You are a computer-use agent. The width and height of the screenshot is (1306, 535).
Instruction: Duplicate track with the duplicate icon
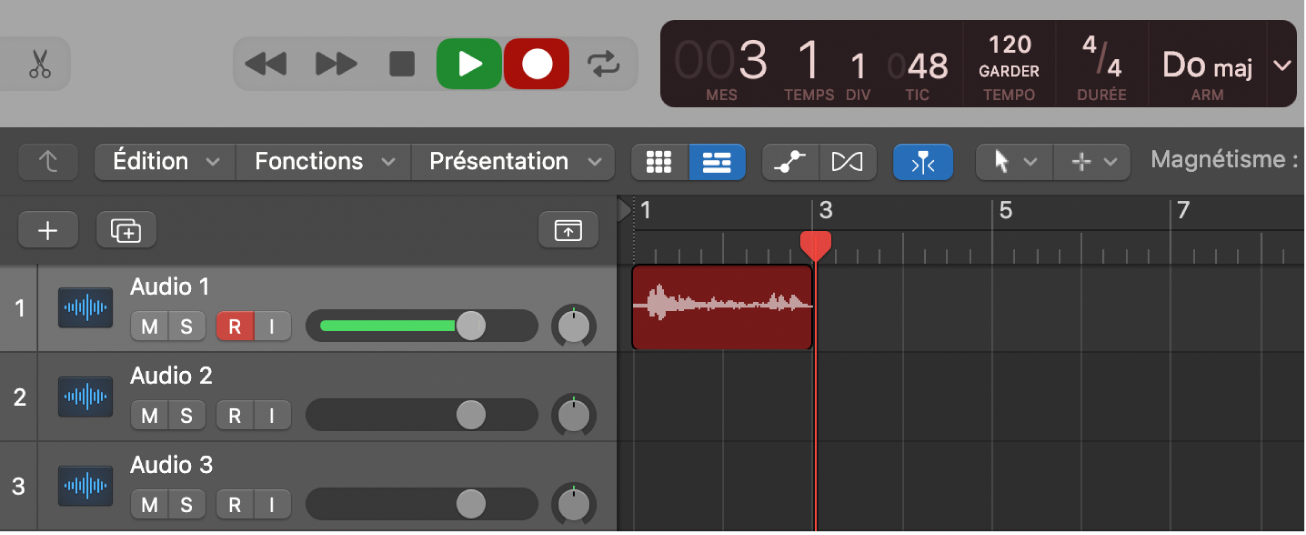click(x=126, y=230)
